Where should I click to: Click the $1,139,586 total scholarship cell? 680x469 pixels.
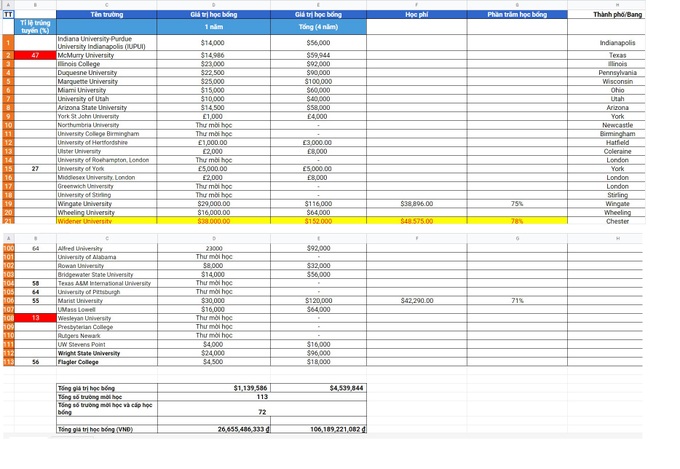[x=214, y=388]
